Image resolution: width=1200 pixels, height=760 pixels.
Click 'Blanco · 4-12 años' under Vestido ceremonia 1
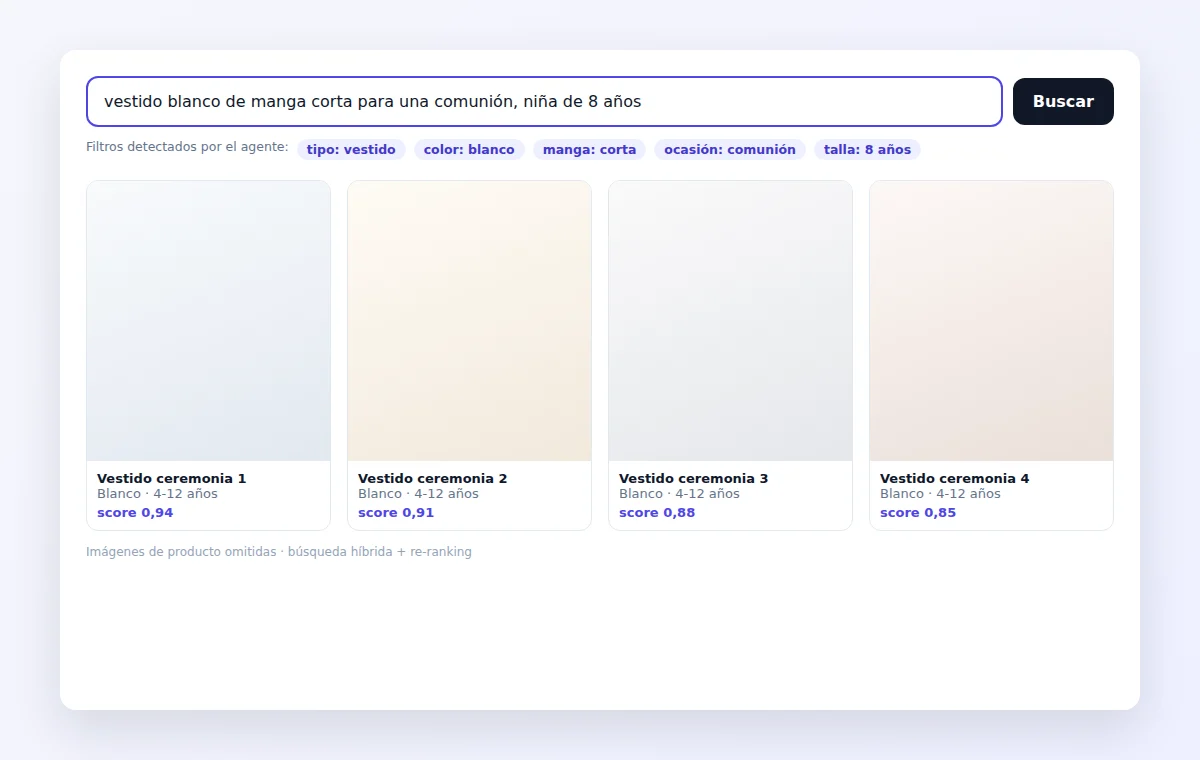(x=157, y=494)
